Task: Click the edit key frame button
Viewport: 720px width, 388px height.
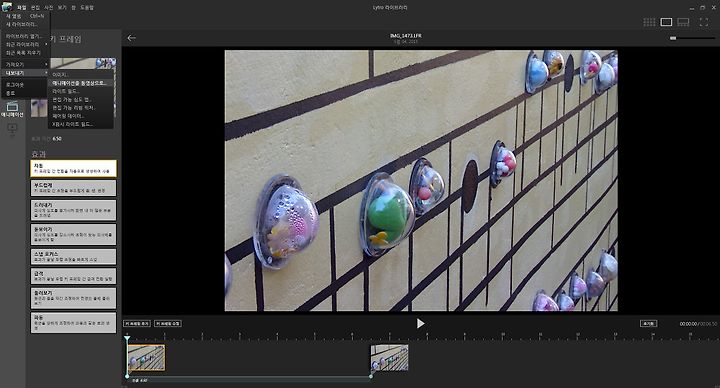Action: click(x=168, y=324)
